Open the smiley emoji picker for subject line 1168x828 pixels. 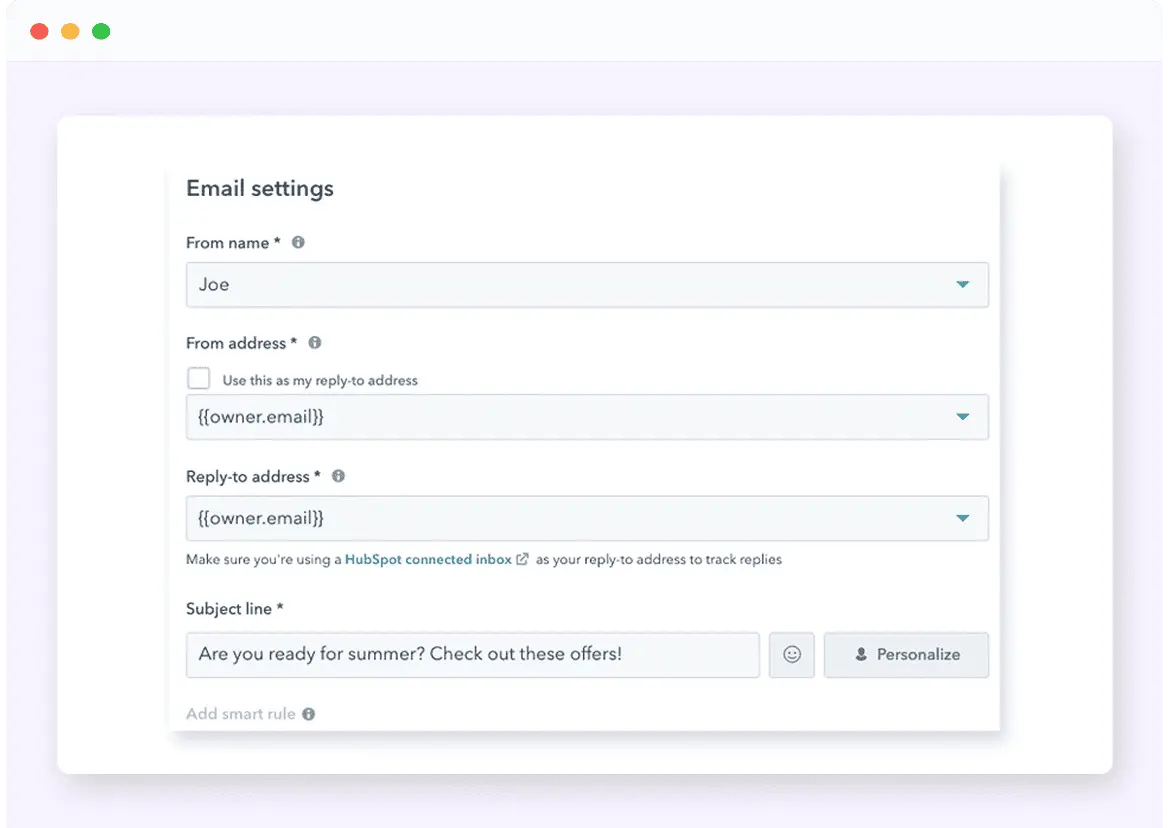pos(791,655)
